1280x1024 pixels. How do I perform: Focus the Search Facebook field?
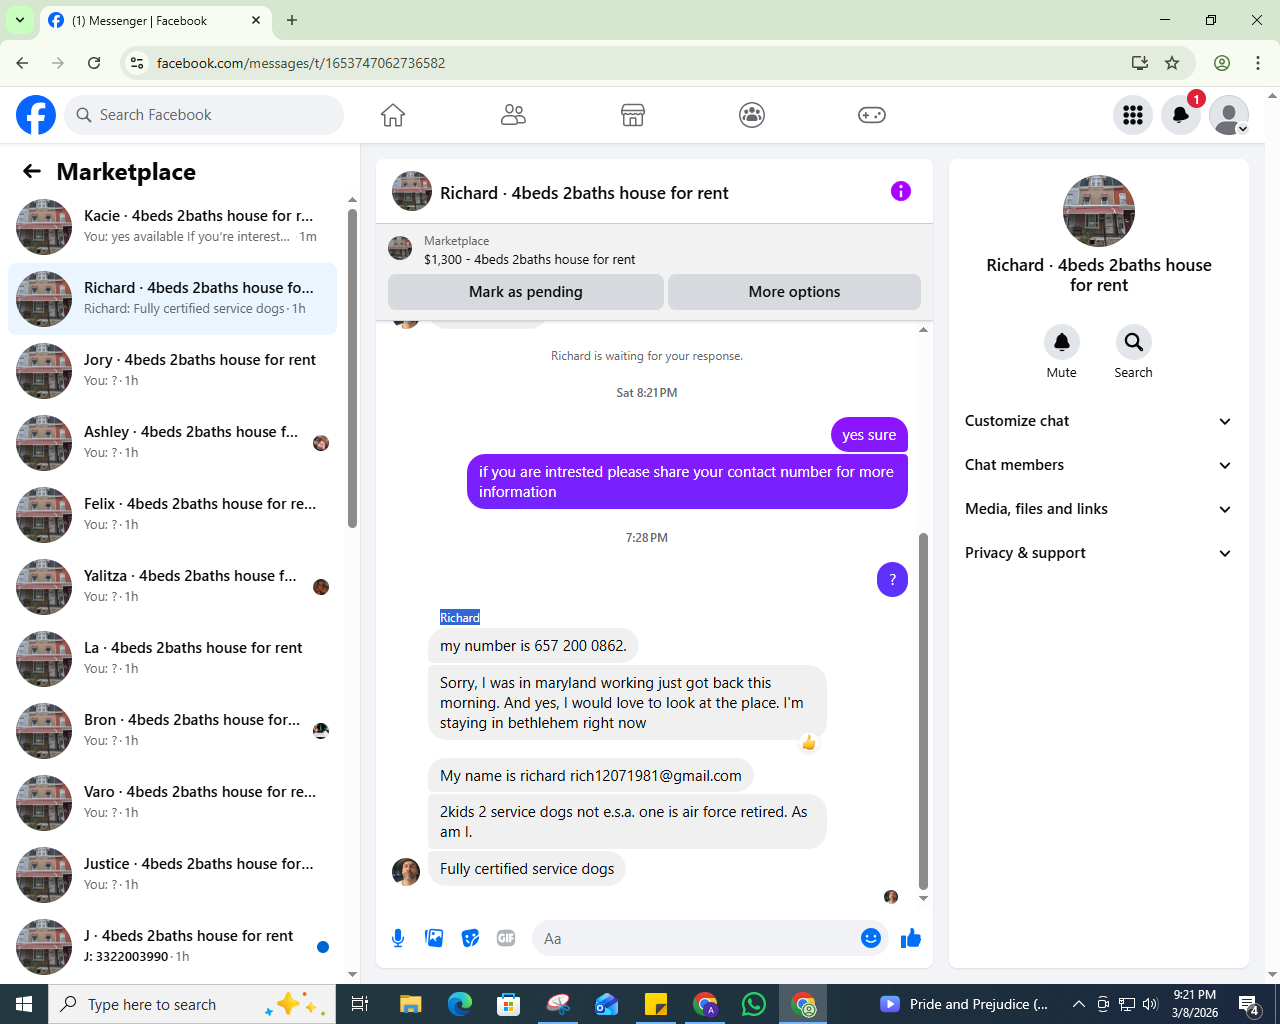[x=204, y=115]
